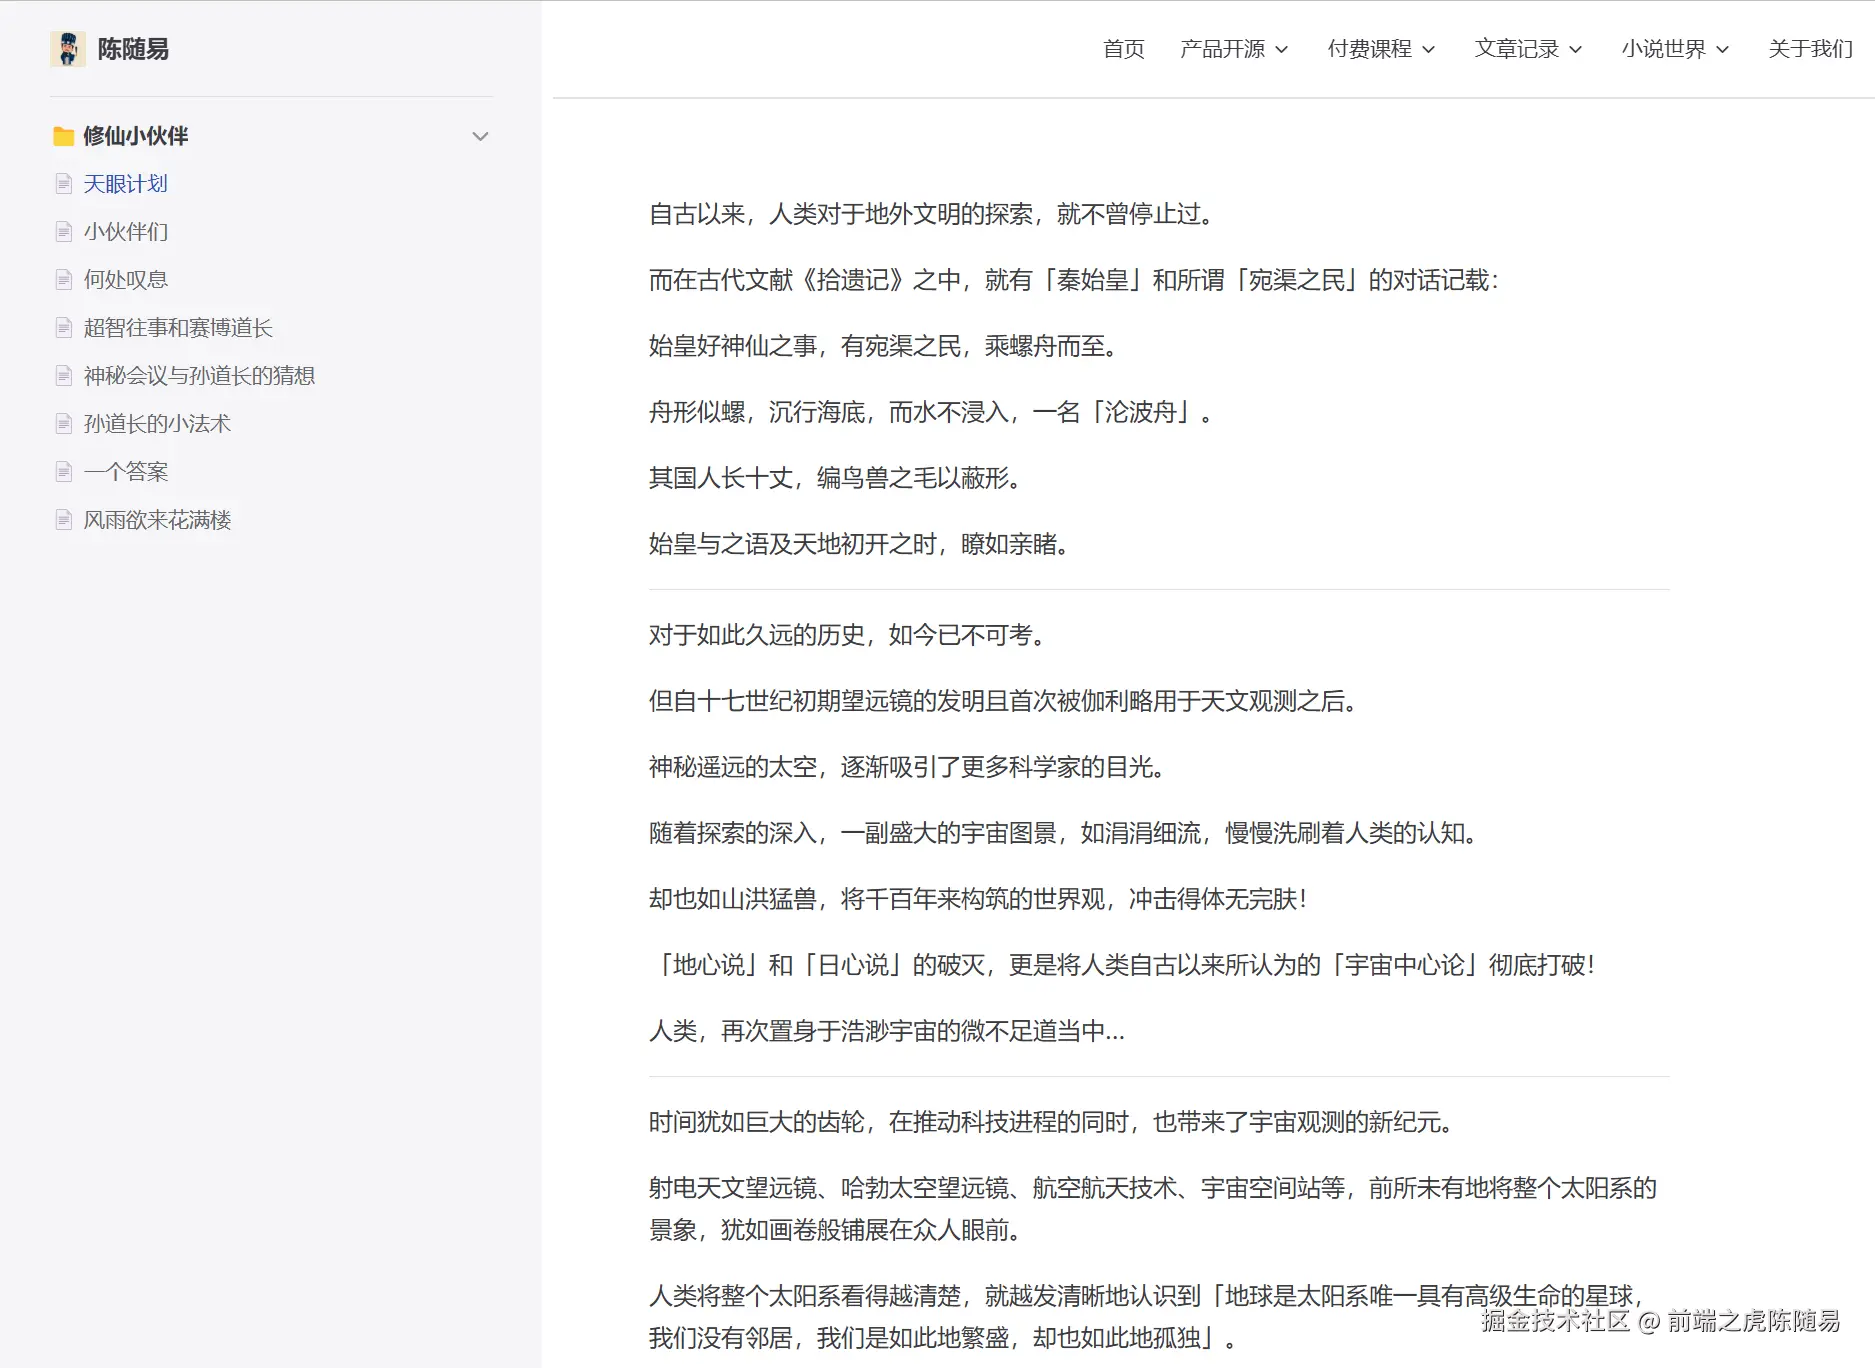
Task: Click the 陈随易 avatar icon
Action: tap(66, 48)
